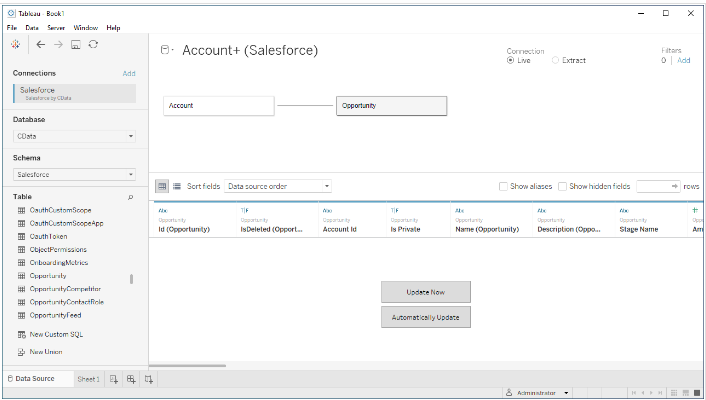The image size is (706, 400).
Task: Open the Data menu
Action: (x=32, y=27)
